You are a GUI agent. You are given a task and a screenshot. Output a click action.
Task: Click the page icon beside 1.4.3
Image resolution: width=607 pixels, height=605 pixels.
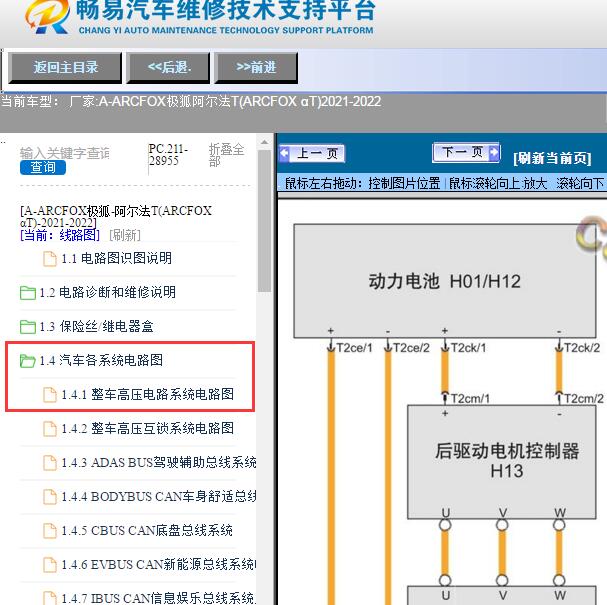point(50,463)
